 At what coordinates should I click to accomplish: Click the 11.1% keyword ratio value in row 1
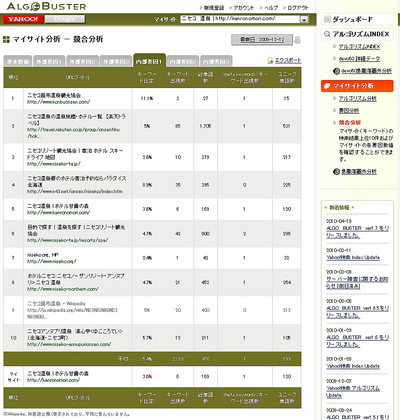click(x=147, y=99)
